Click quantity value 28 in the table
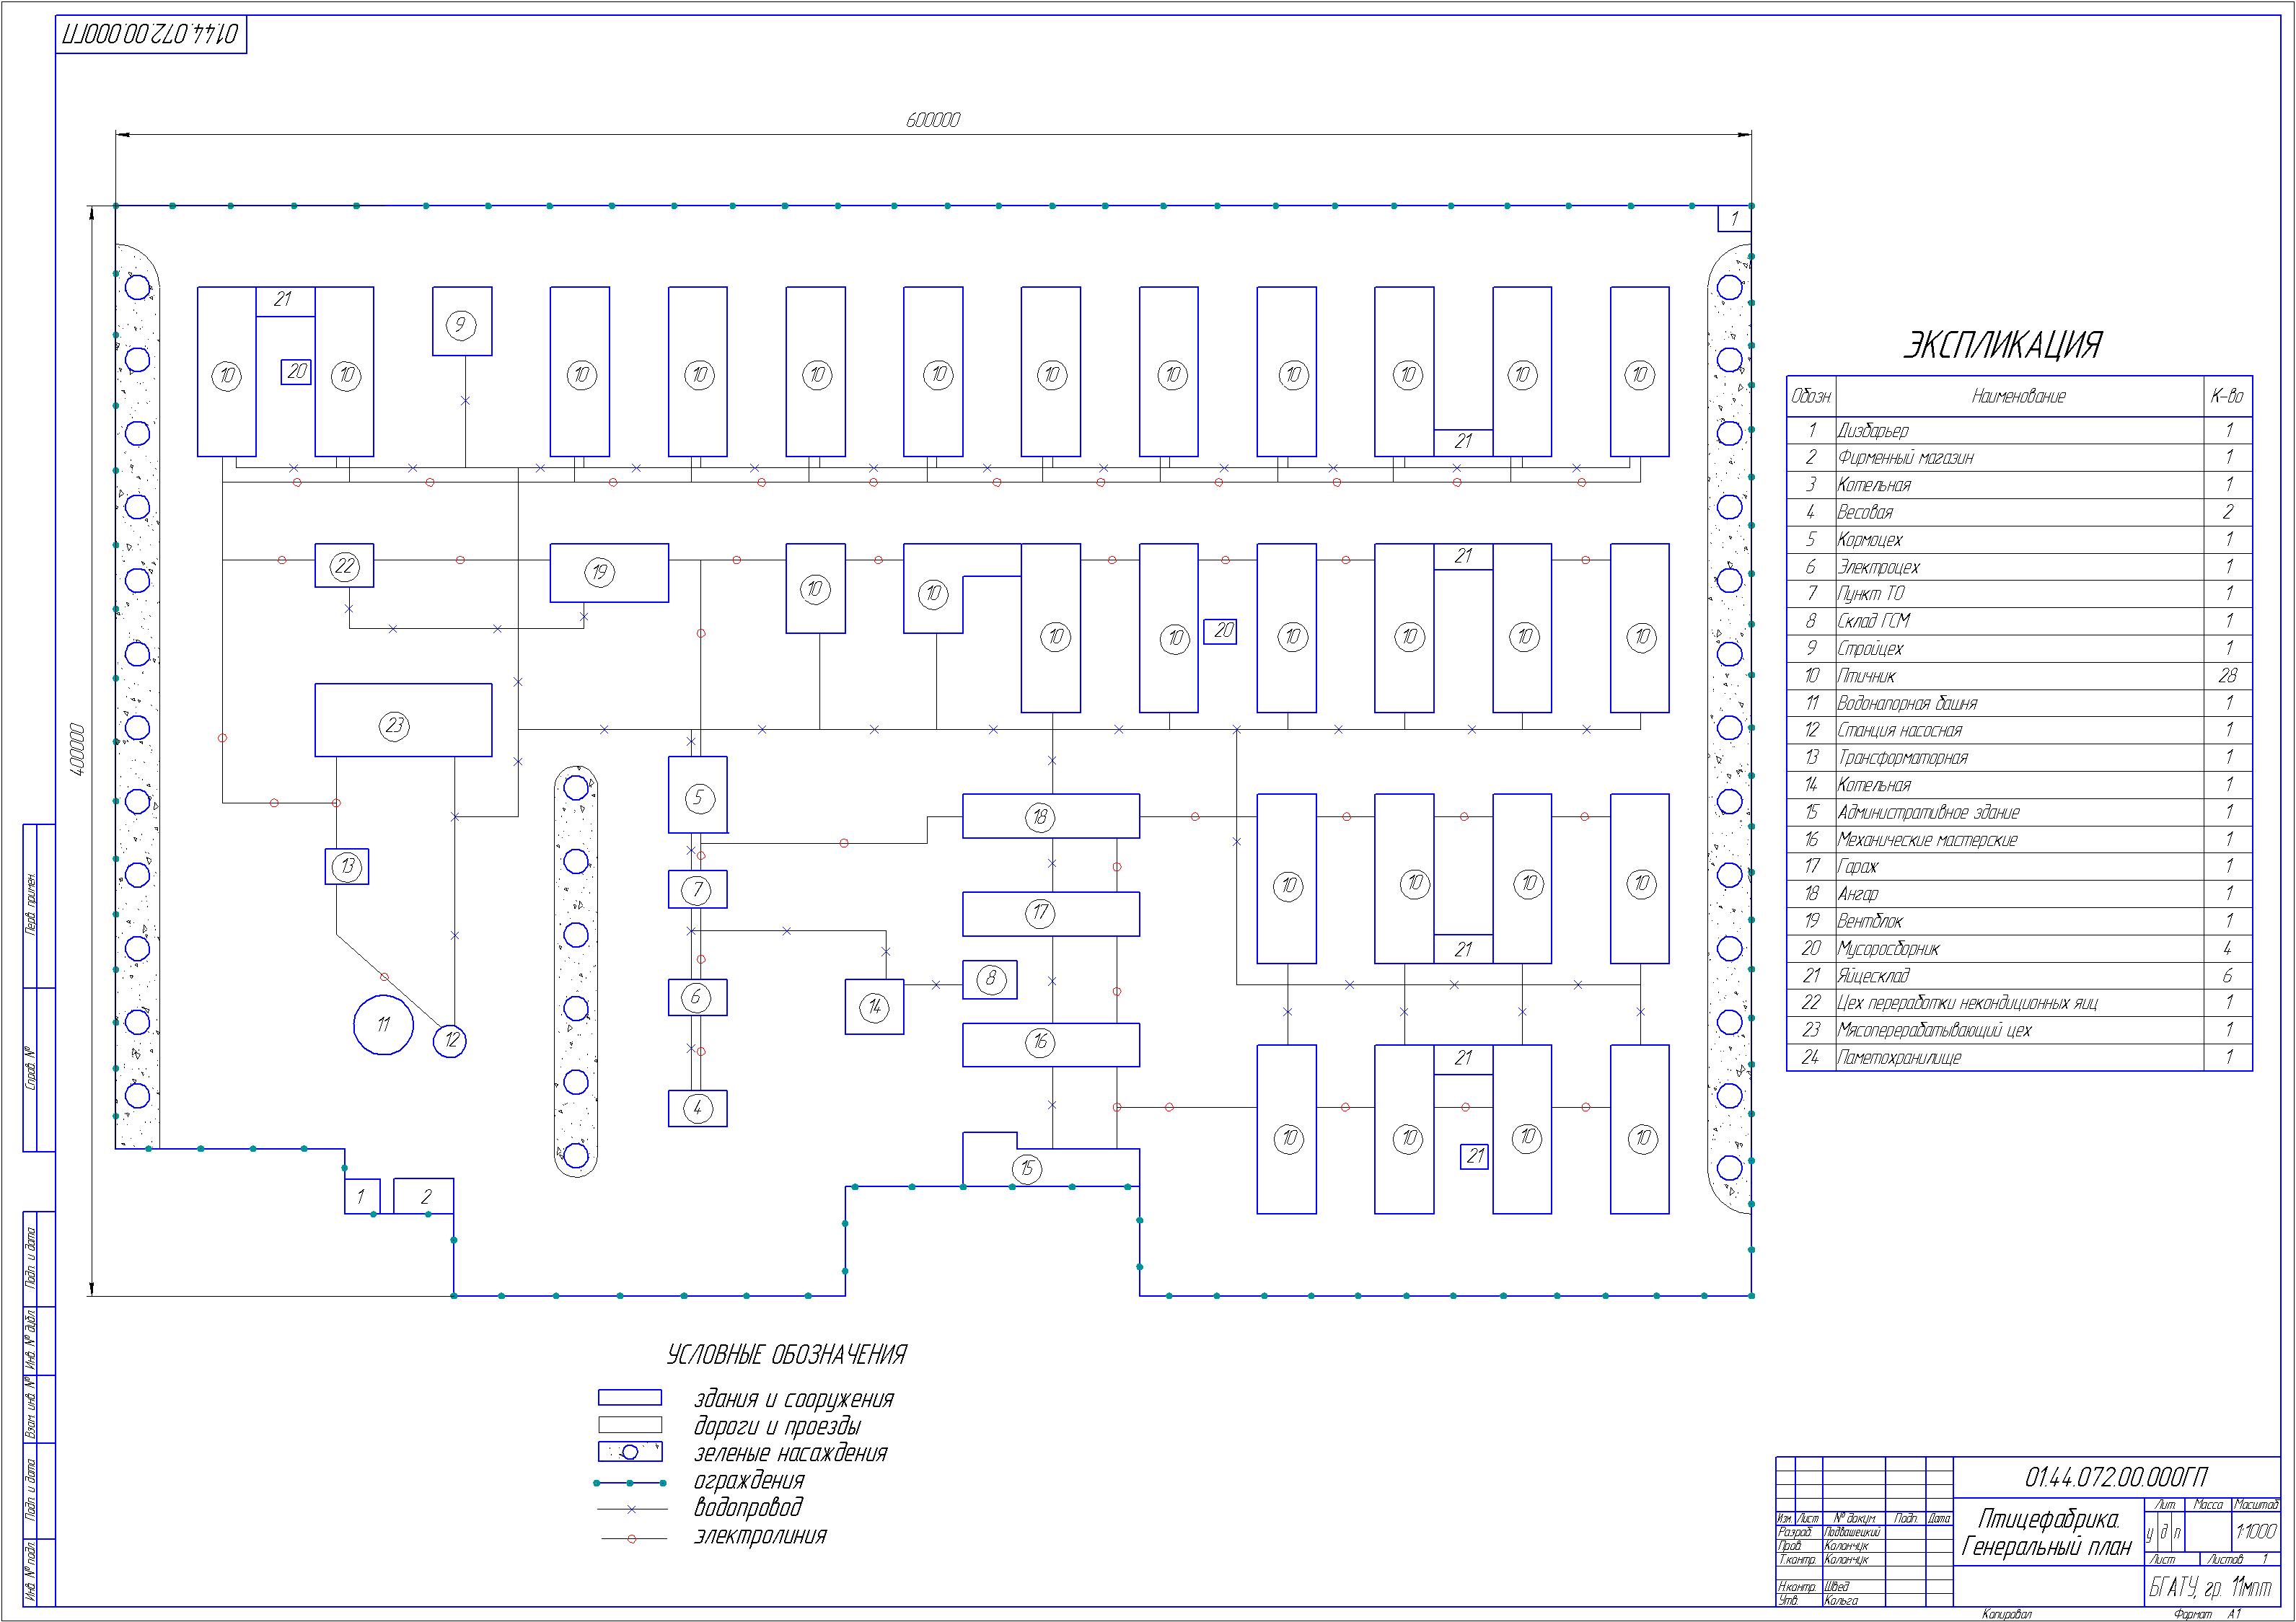This screenshot has height=1622, width=2296. coord(2228,676)
